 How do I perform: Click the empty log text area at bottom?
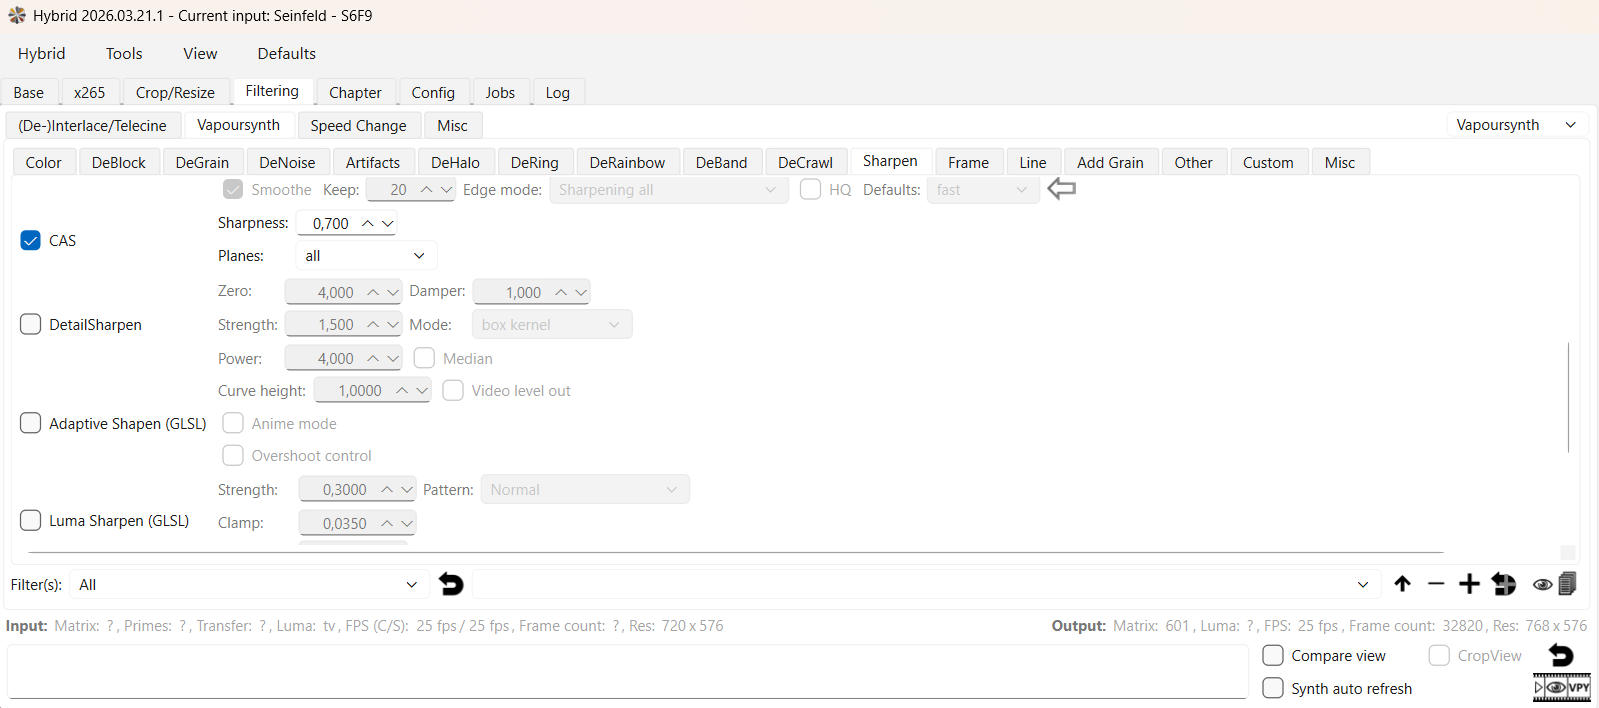tap(627, 671)
